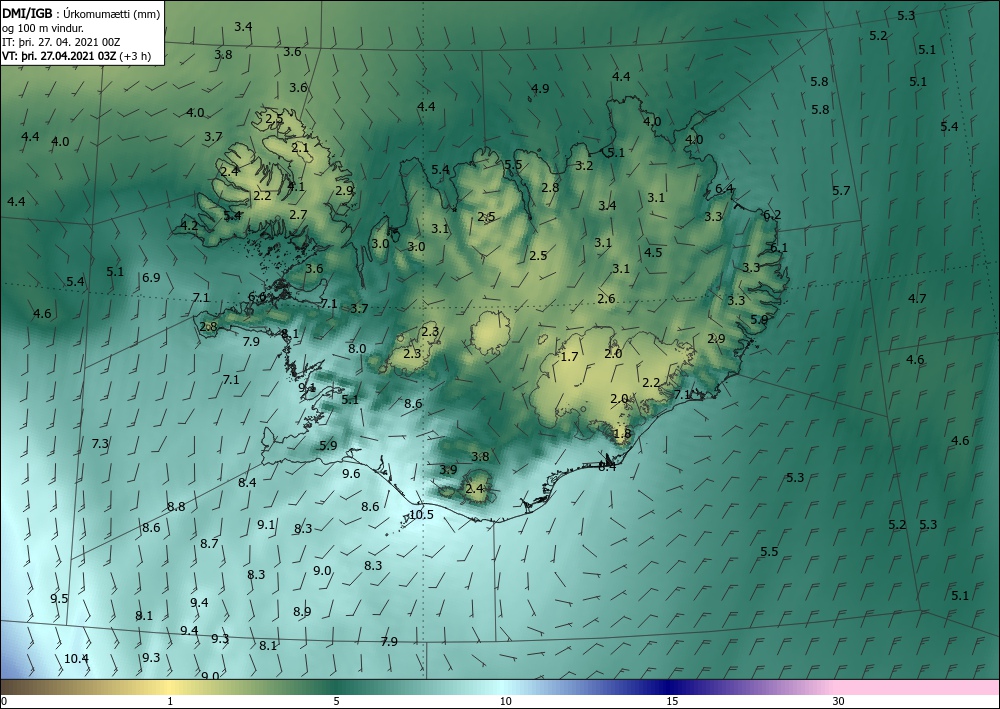Click the 8.8 value southwest of the peninsula

point(176,507)
